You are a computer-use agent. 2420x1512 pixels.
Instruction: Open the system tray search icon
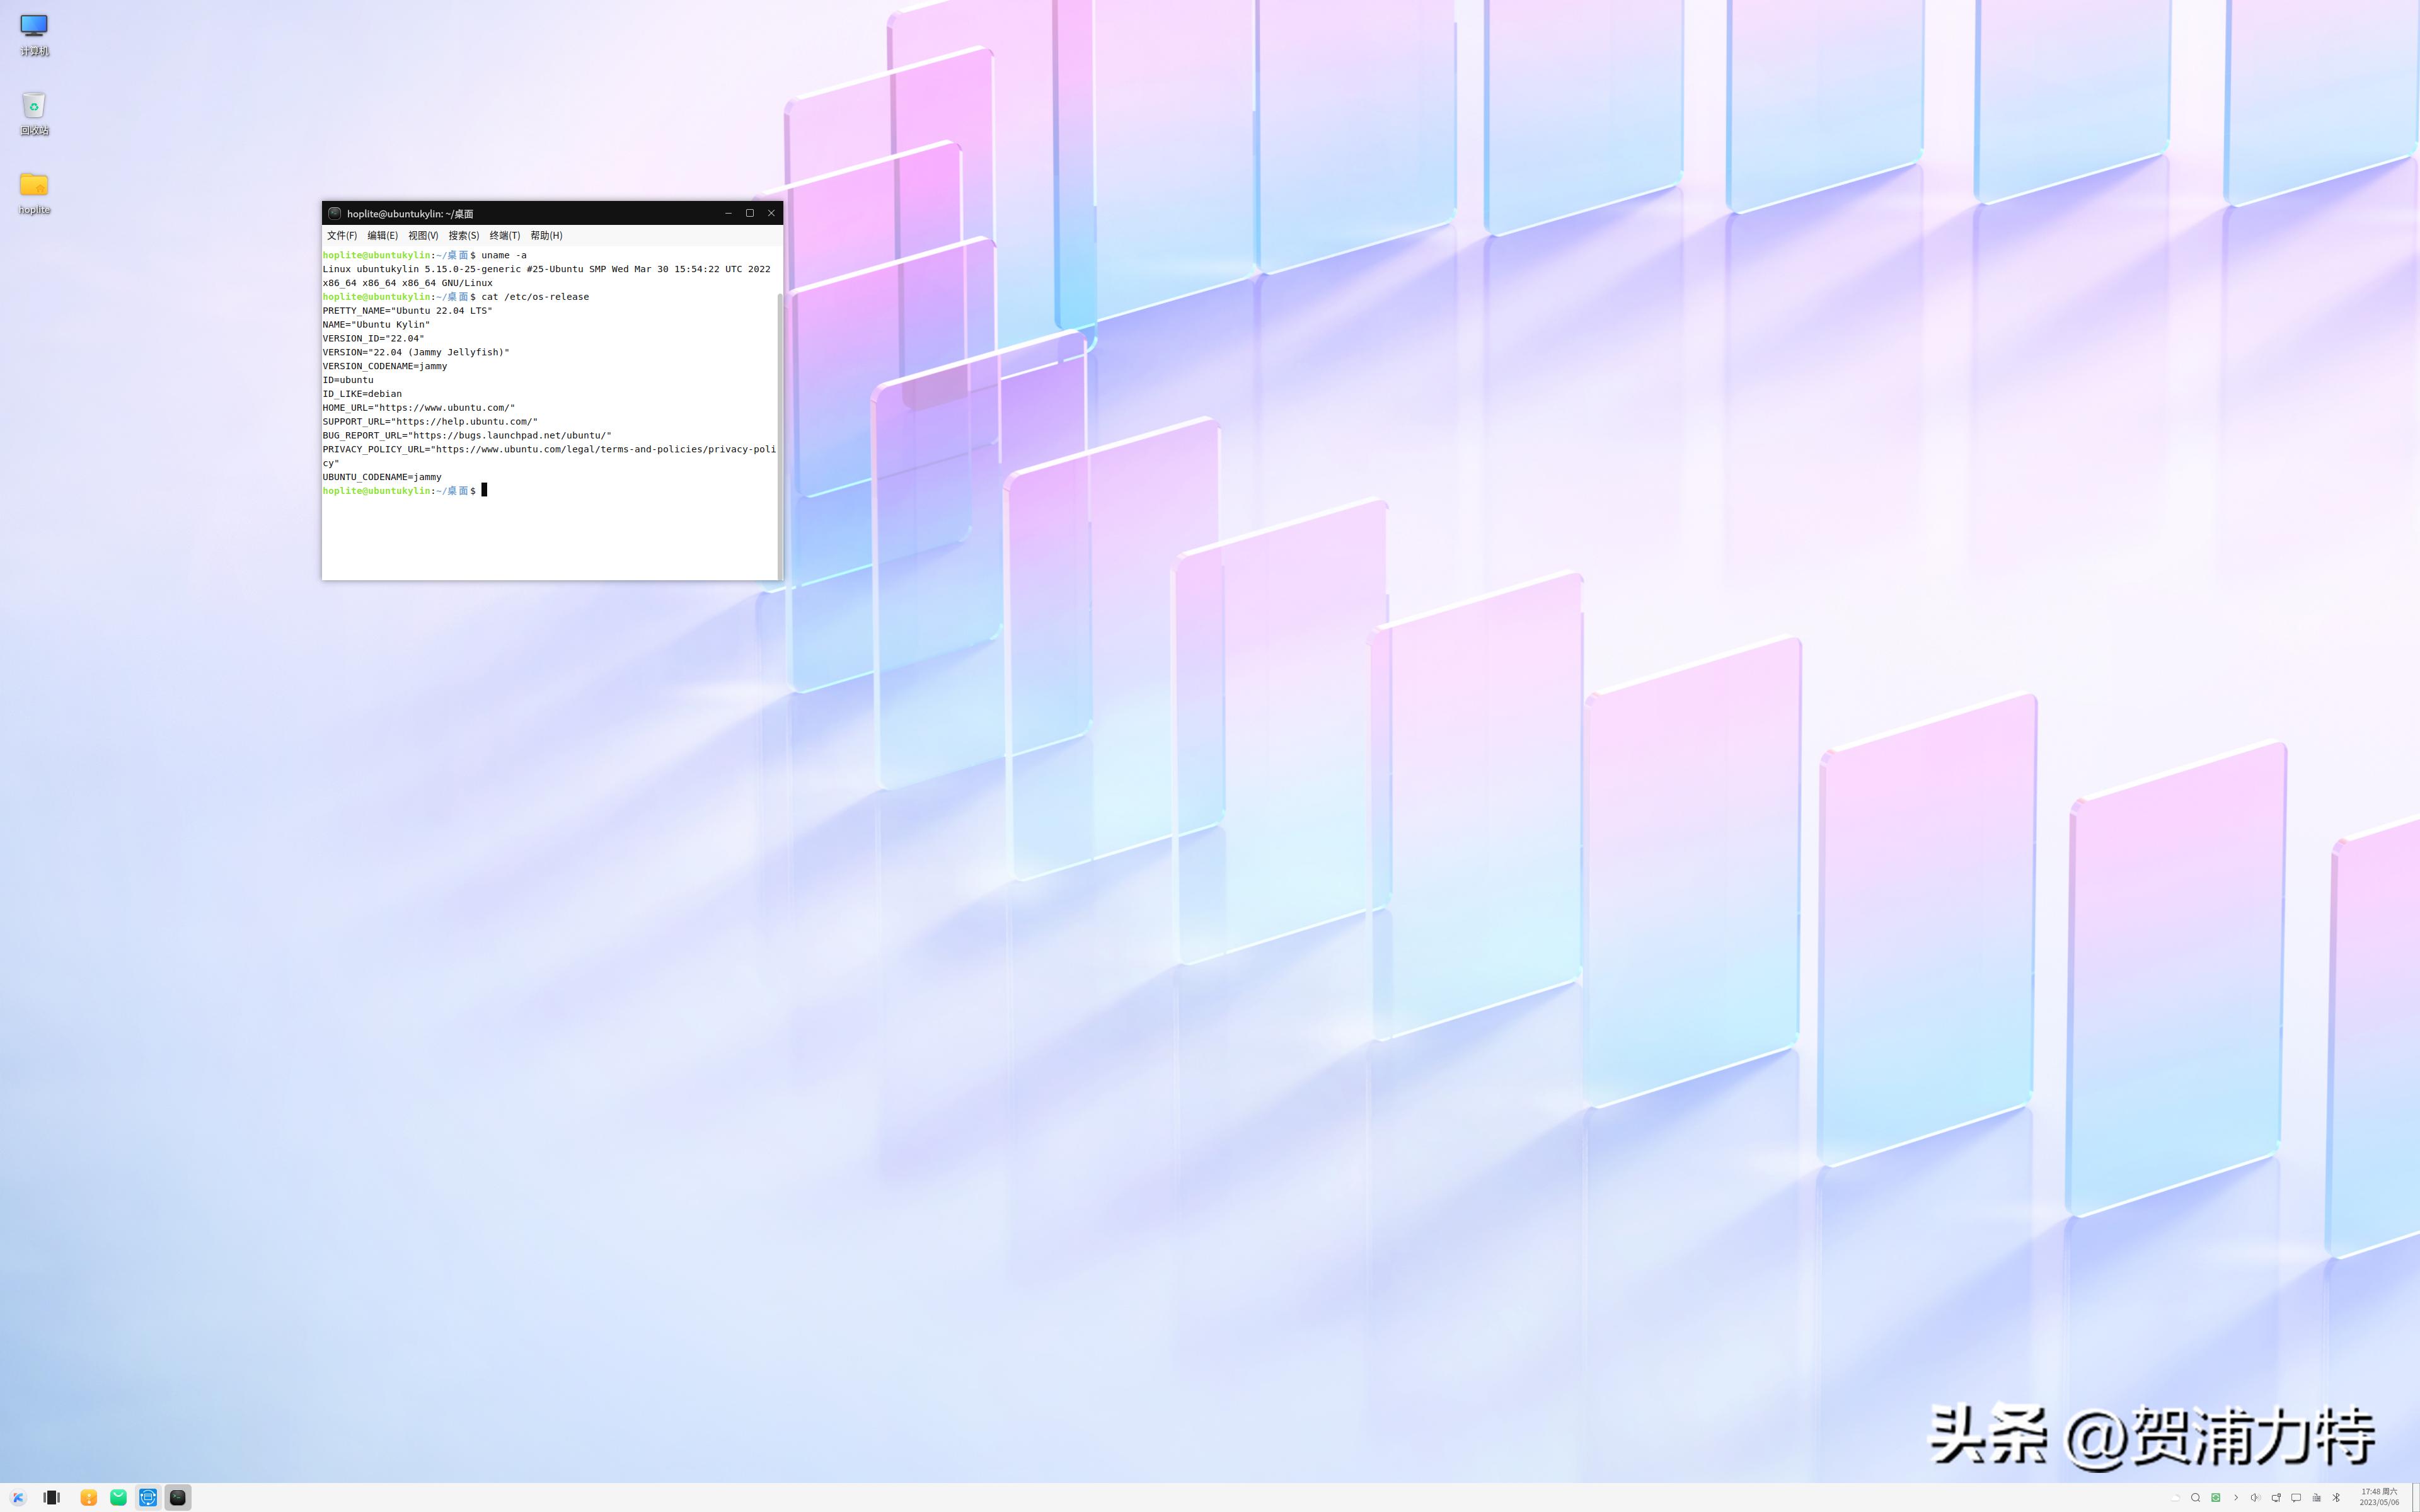pyautogui.click(x=2195, y=1498)
